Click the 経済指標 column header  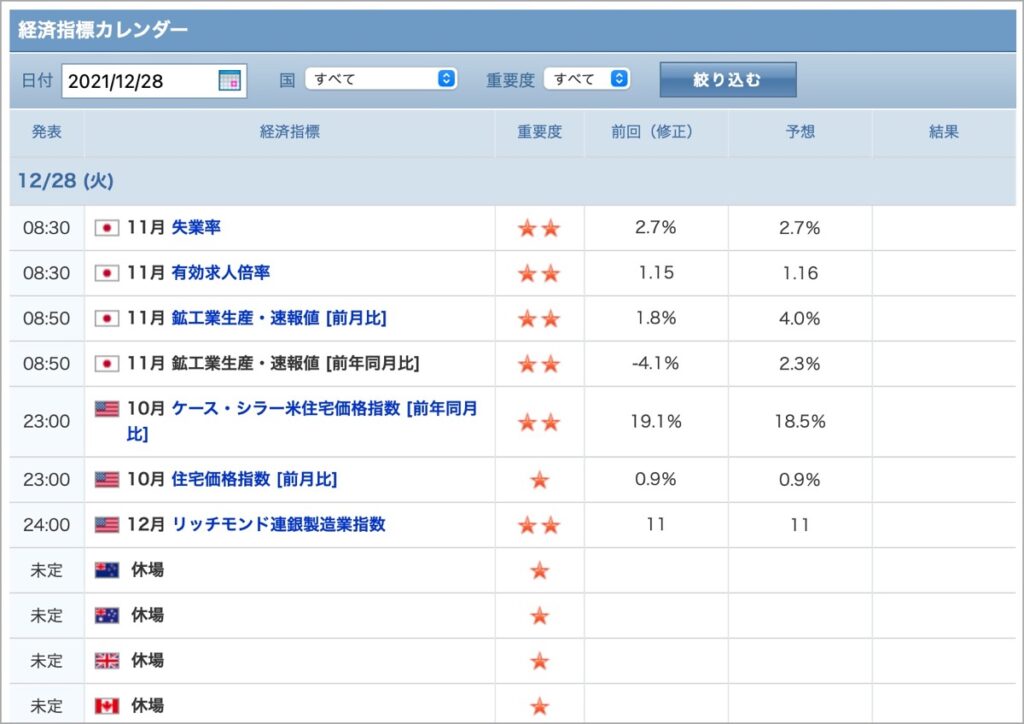[290, 132]
